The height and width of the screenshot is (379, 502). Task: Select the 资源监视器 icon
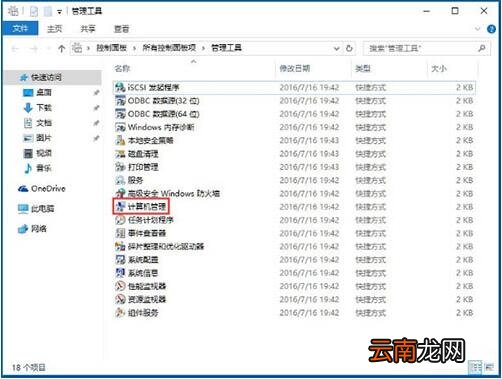pos(120,299)
